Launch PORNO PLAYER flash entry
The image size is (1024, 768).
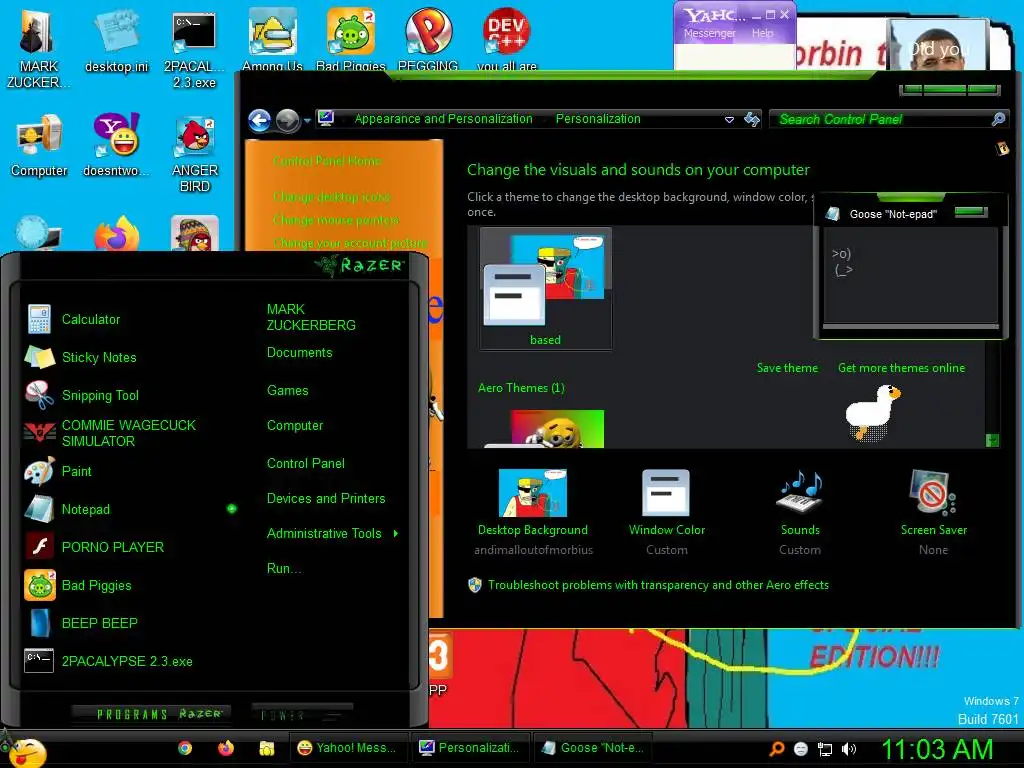click(x=112, y=547)
